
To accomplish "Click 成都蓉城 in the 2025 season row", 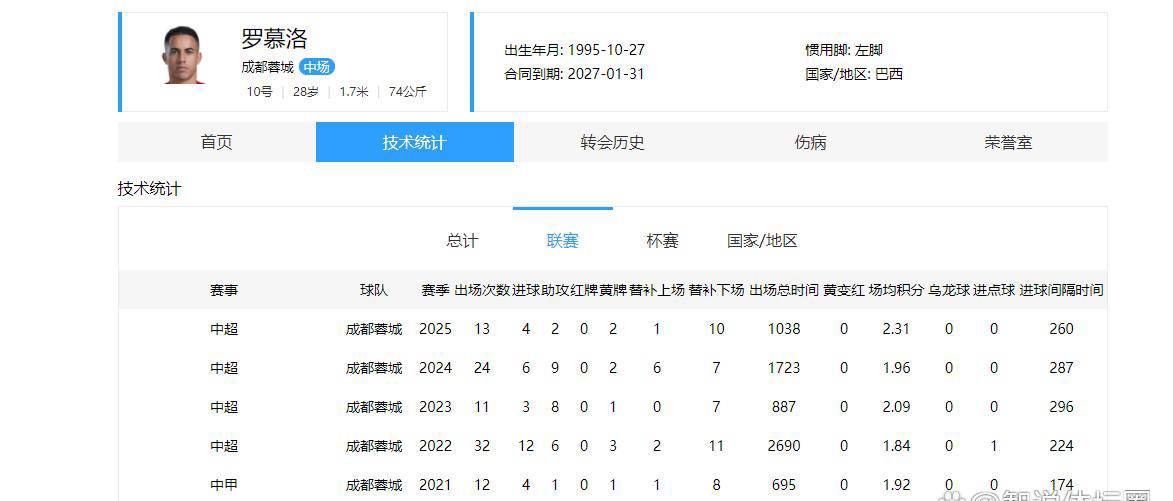I will (374, 329).
